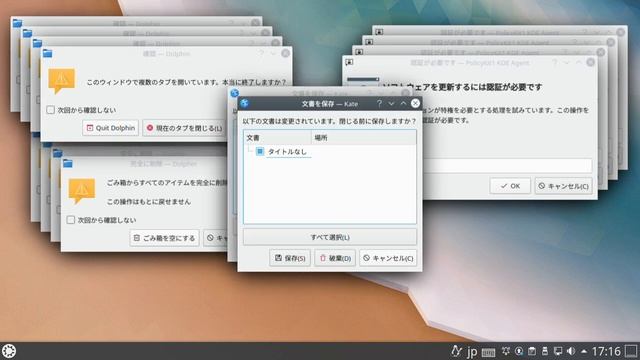Click the 文書 column header
640x360 pixels.
(278, 138)
